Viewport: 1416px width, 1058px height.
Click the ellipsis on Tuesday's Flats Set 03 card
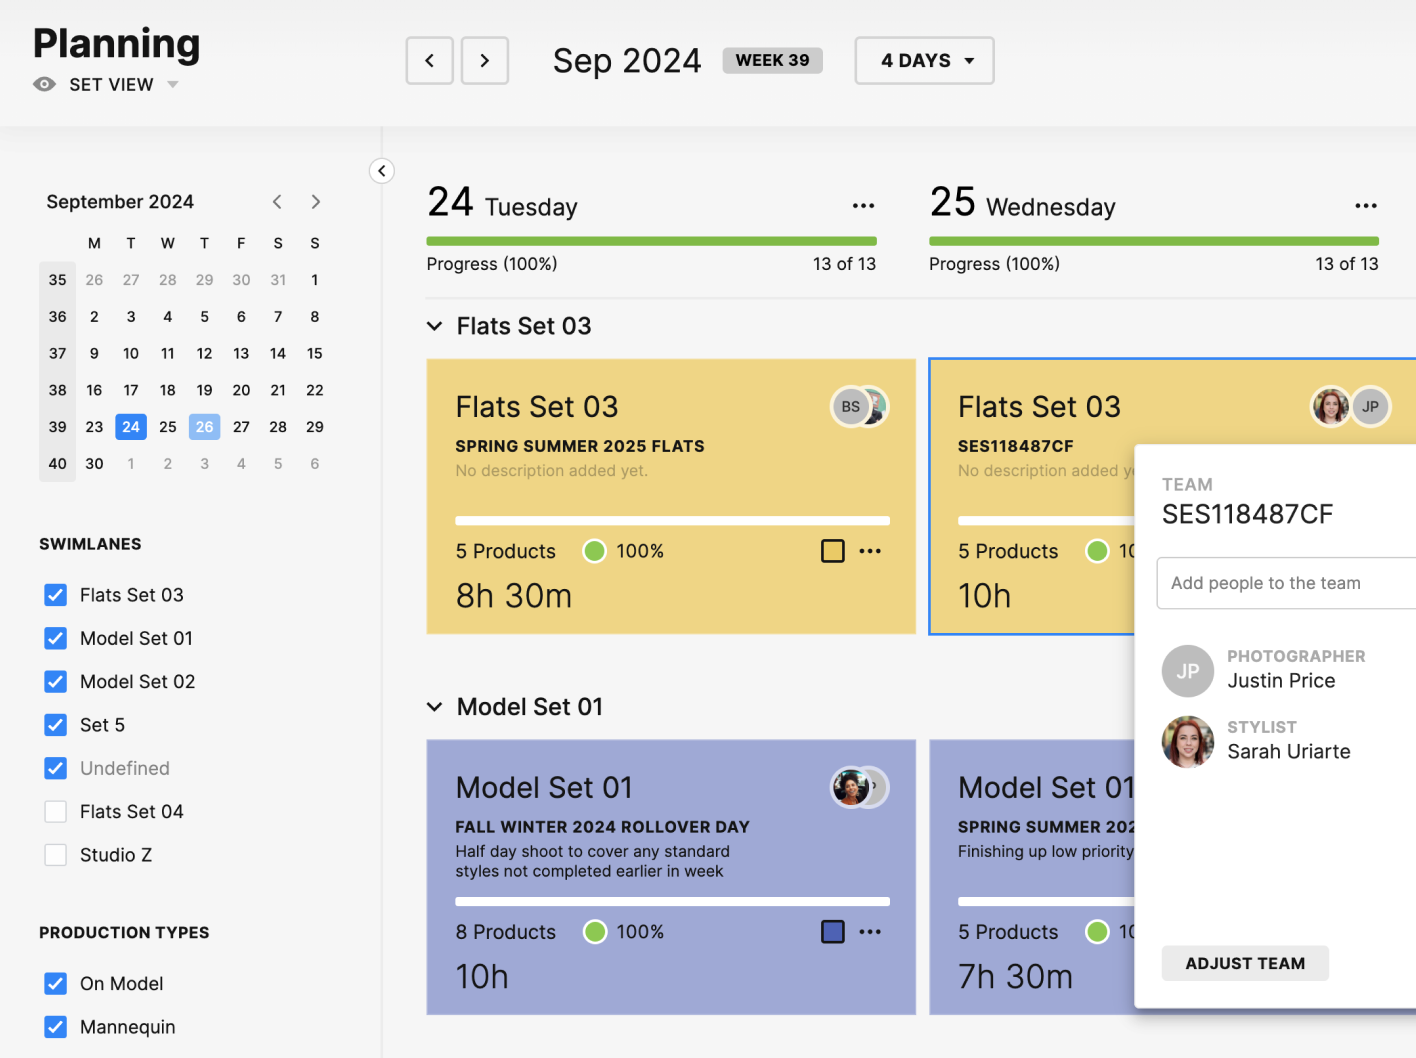[869, 551]
